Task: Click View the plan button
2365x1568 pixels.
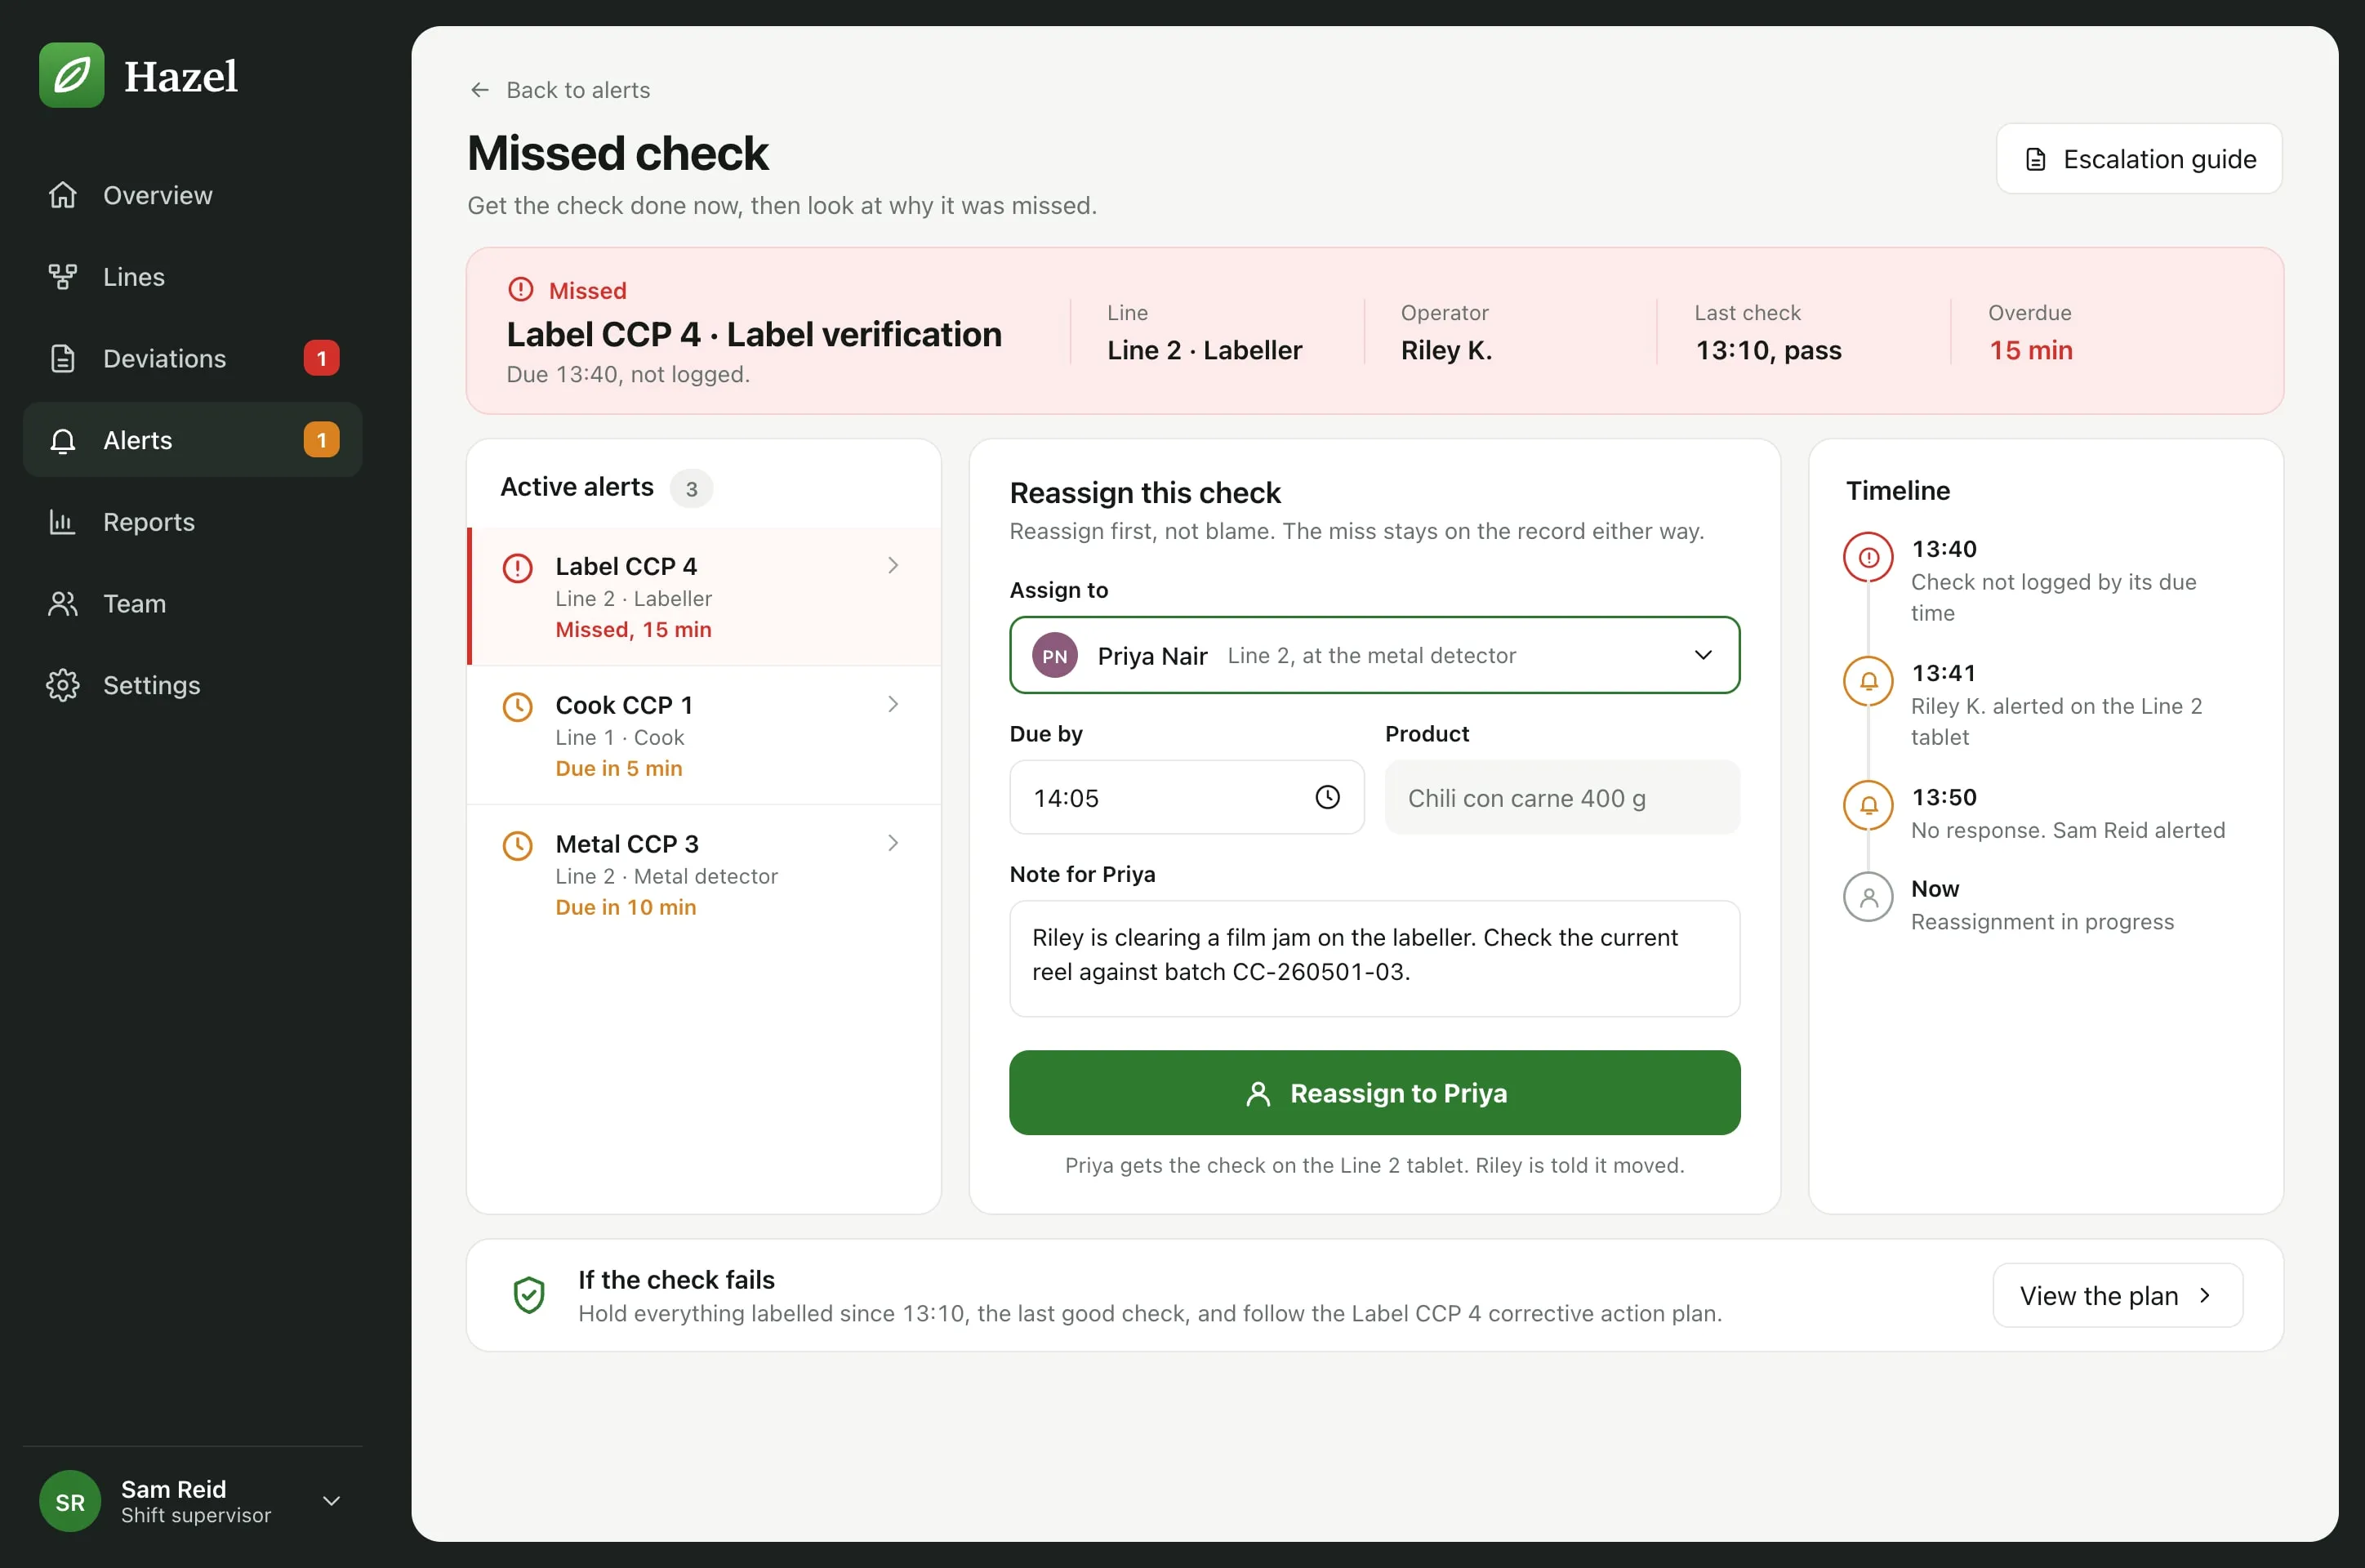Action: [2117, 1295]
